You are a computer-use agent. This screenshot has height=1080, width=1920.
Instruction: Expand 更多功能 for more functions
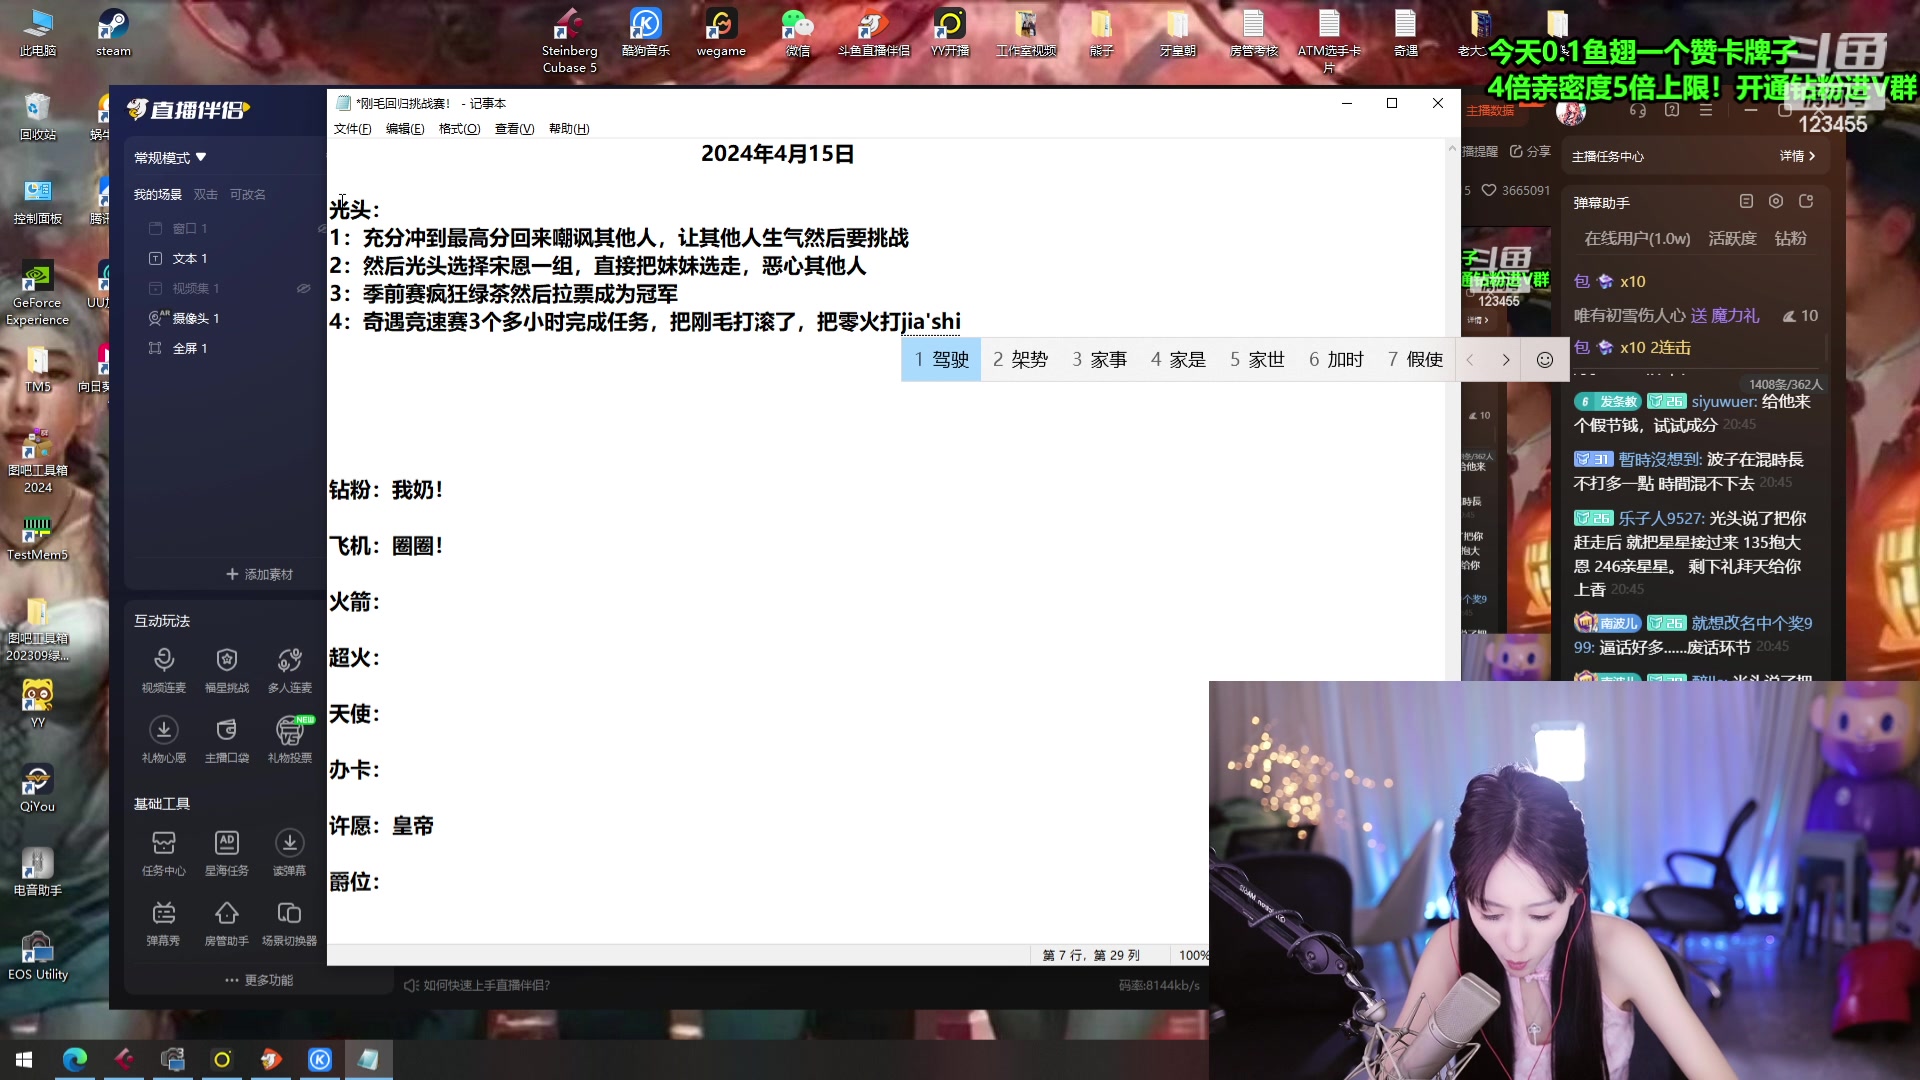tap(260, 980)
